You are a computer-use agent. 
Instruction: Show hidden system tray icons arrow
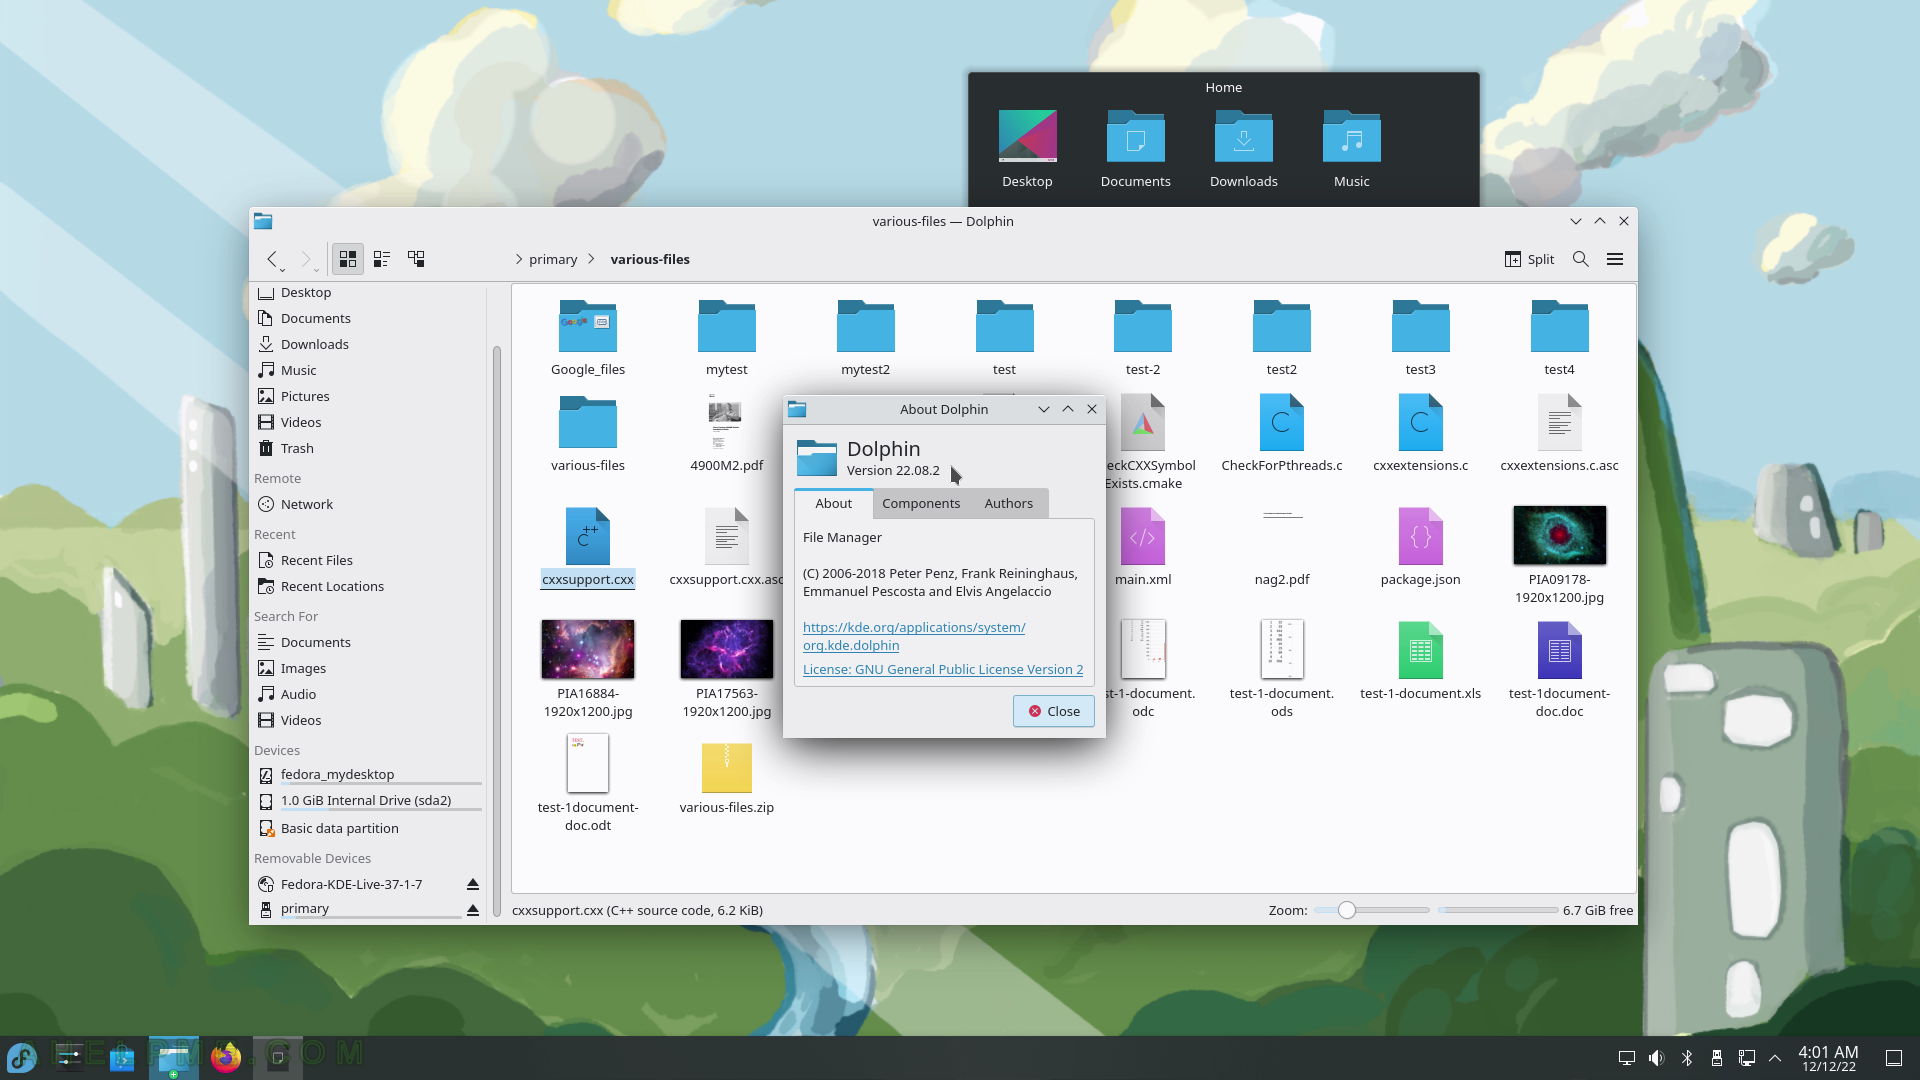1775,1058
